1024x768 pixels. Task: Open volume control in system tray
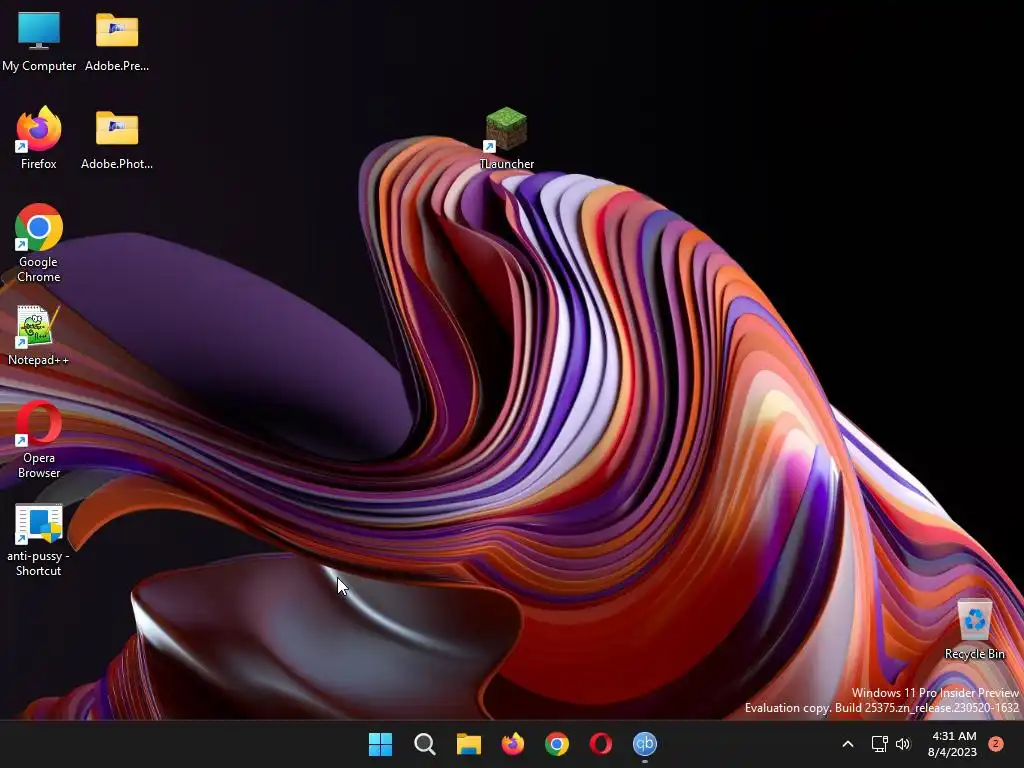[x=903, y=744]
